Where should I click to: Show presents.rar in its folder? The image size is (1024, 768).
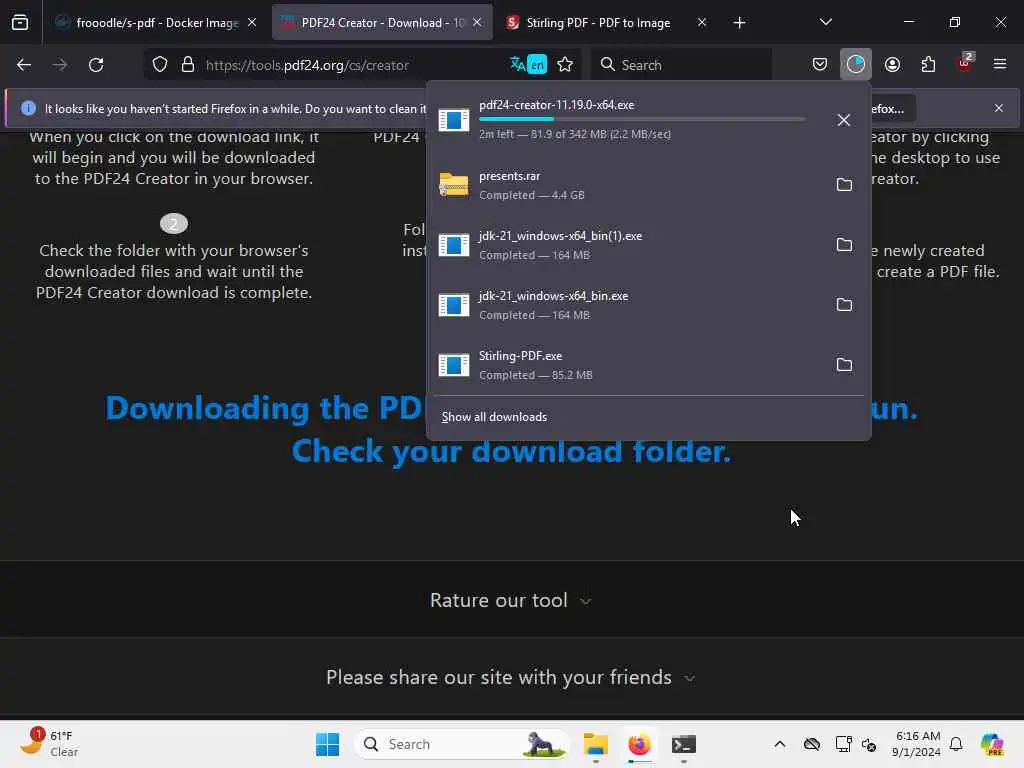coord(844,185)
